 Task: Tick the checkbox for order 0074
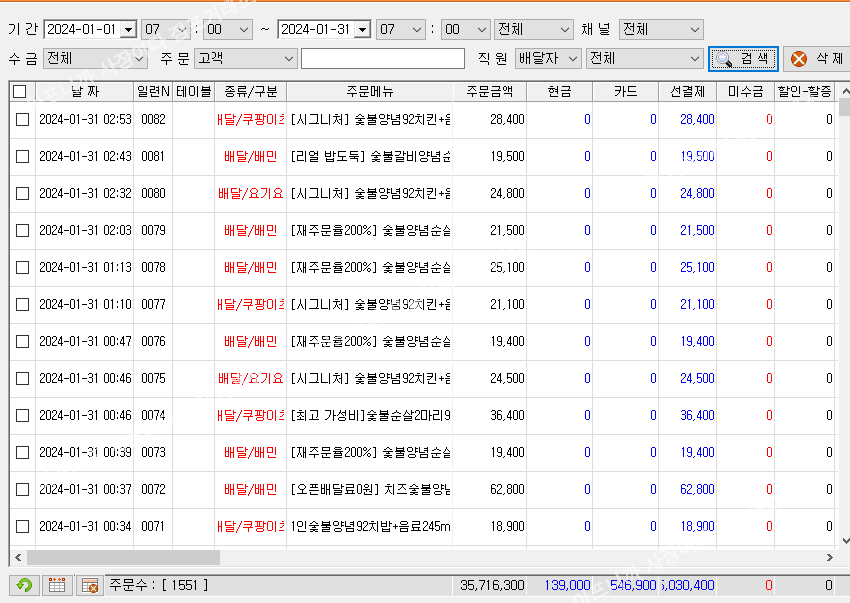[22, 416]
